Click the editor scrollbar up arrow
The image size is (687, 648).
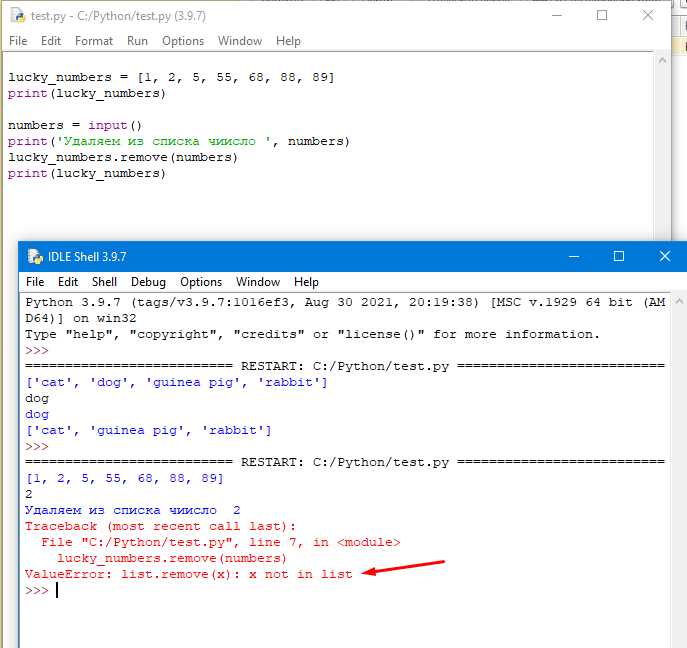(662, 60)
